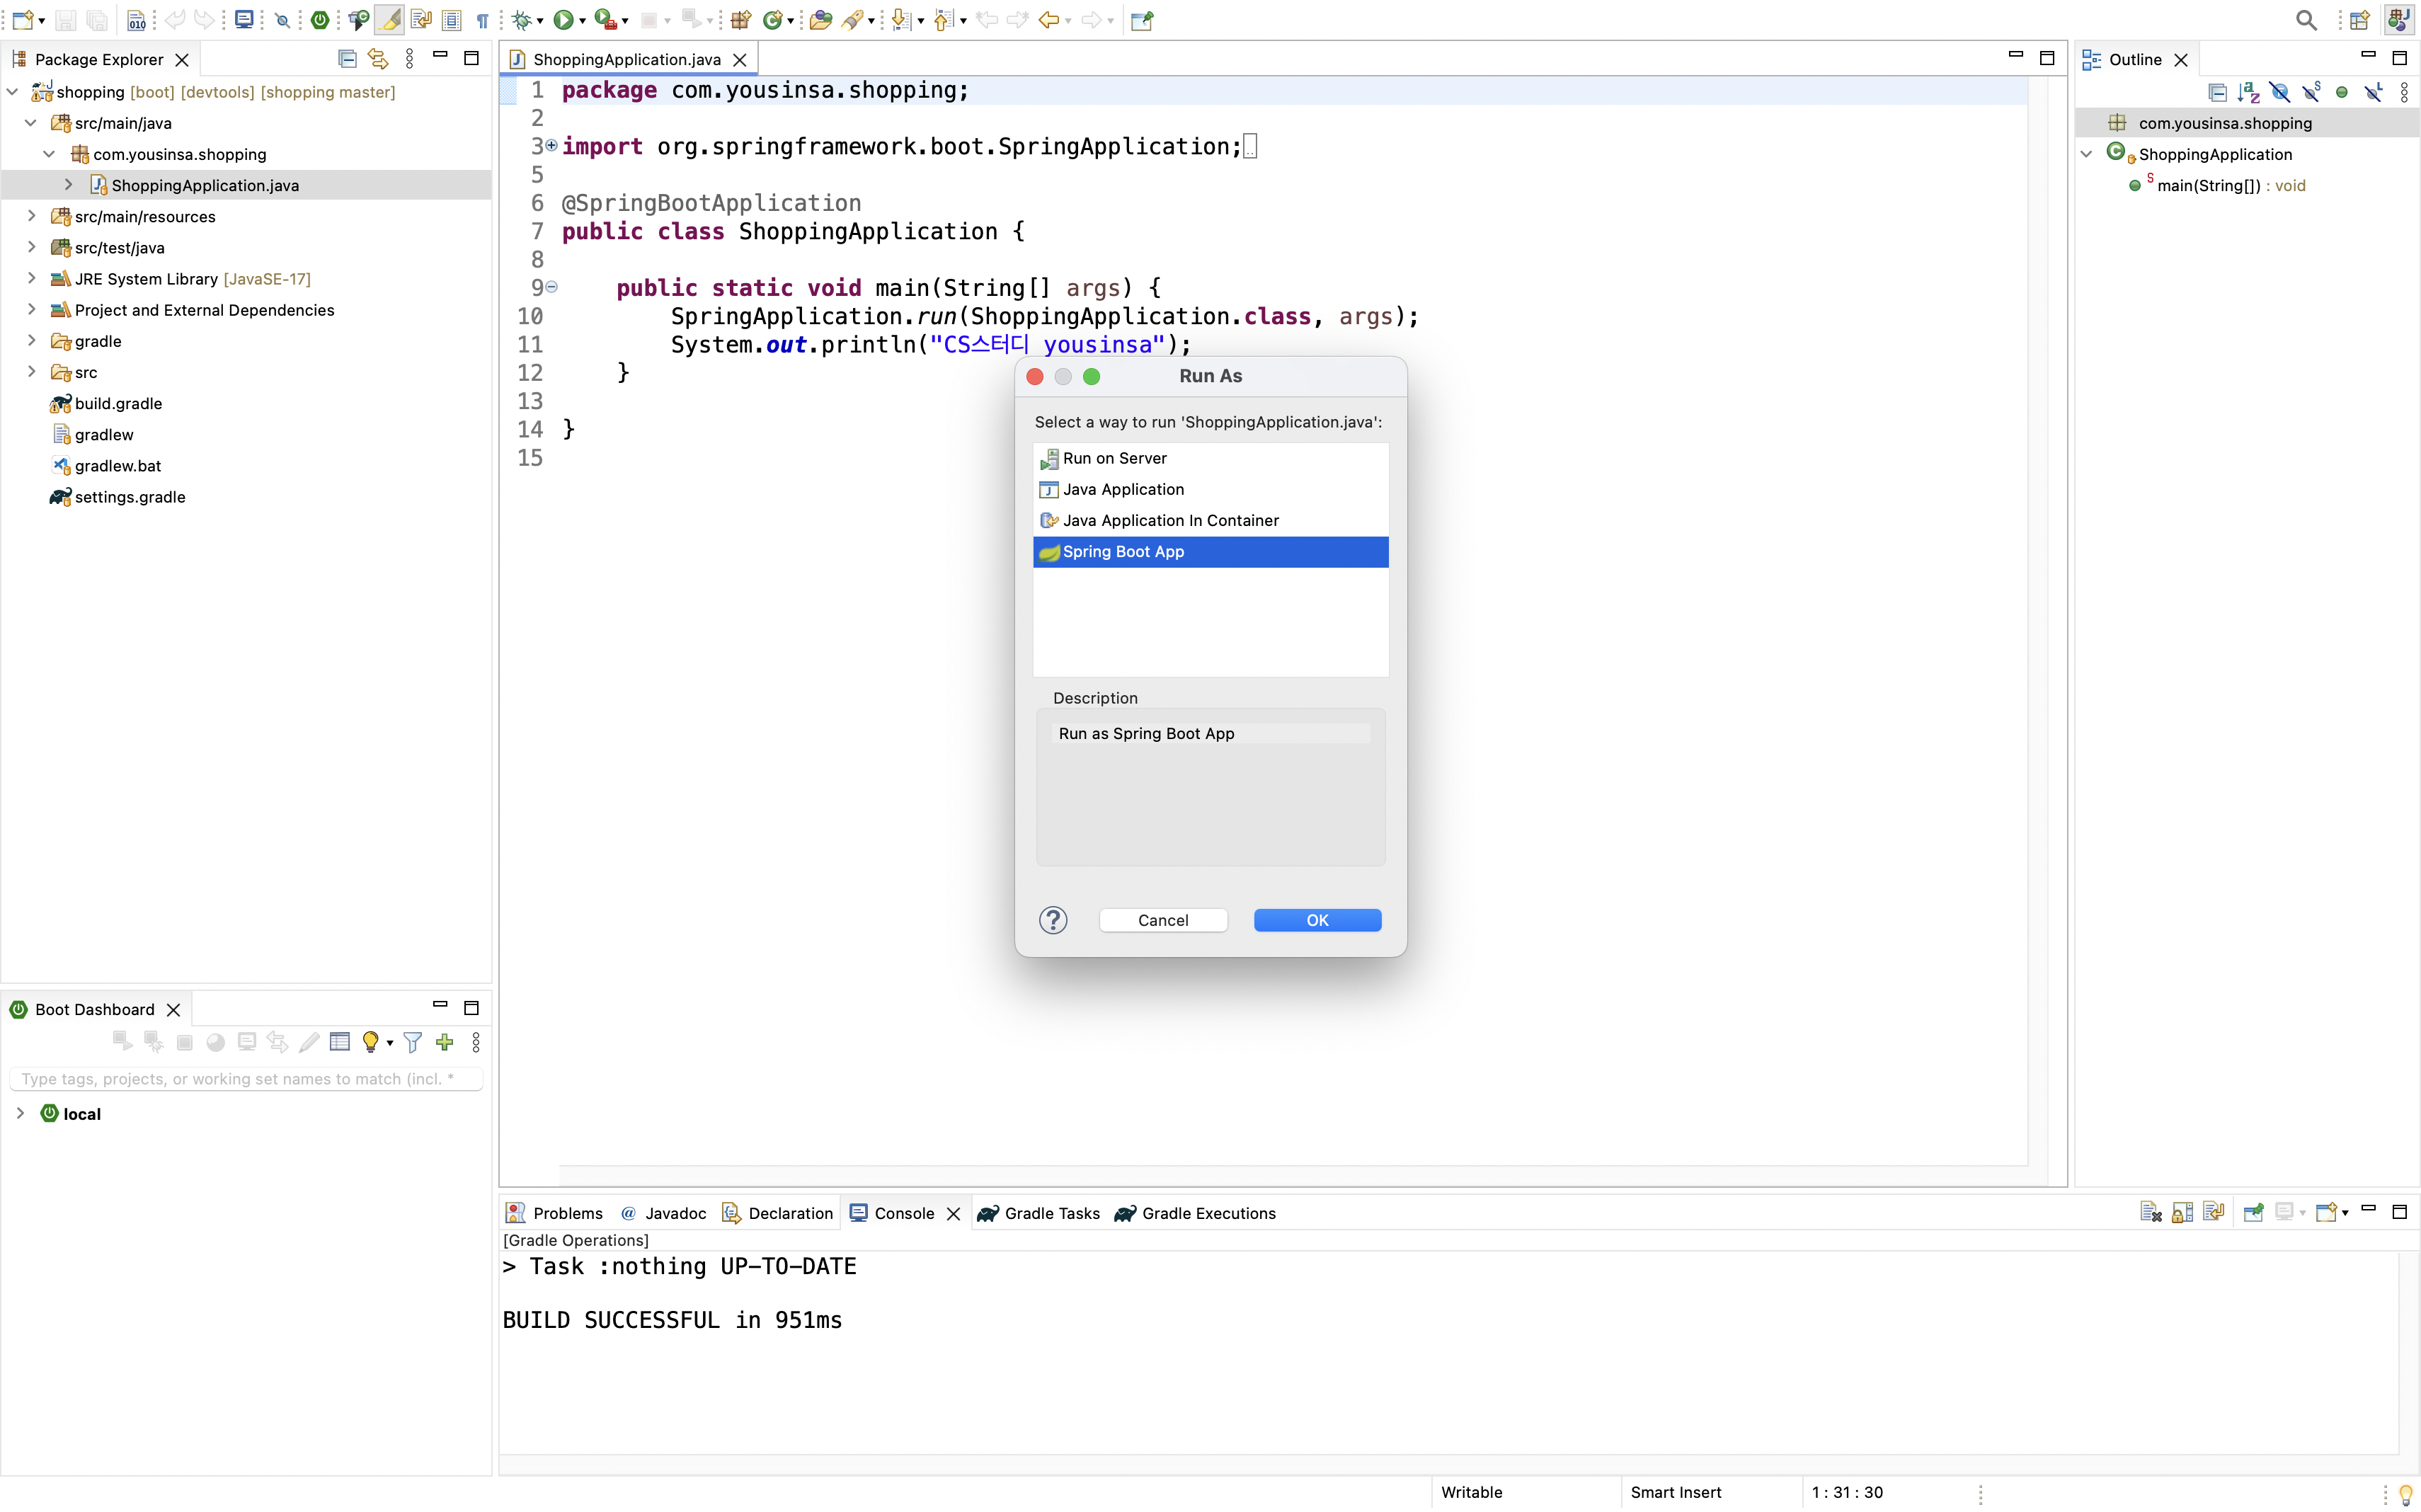This screenshot has height=1512, width=2421.
Task: Clear the Console output
Action: click(x=2150, y=1211)
